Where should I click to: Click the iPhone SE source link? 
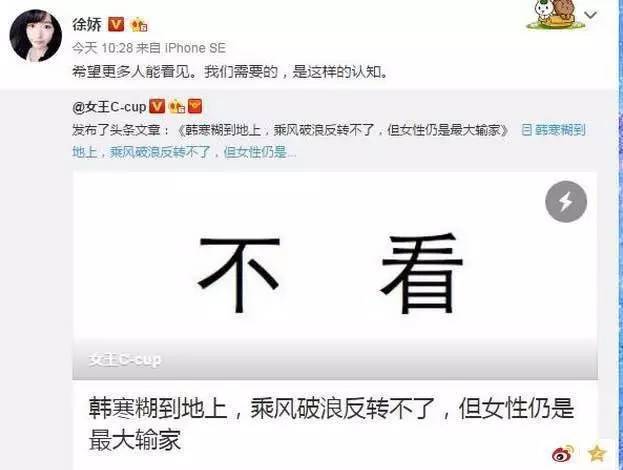pyautogui.click(x=195, y=48)
